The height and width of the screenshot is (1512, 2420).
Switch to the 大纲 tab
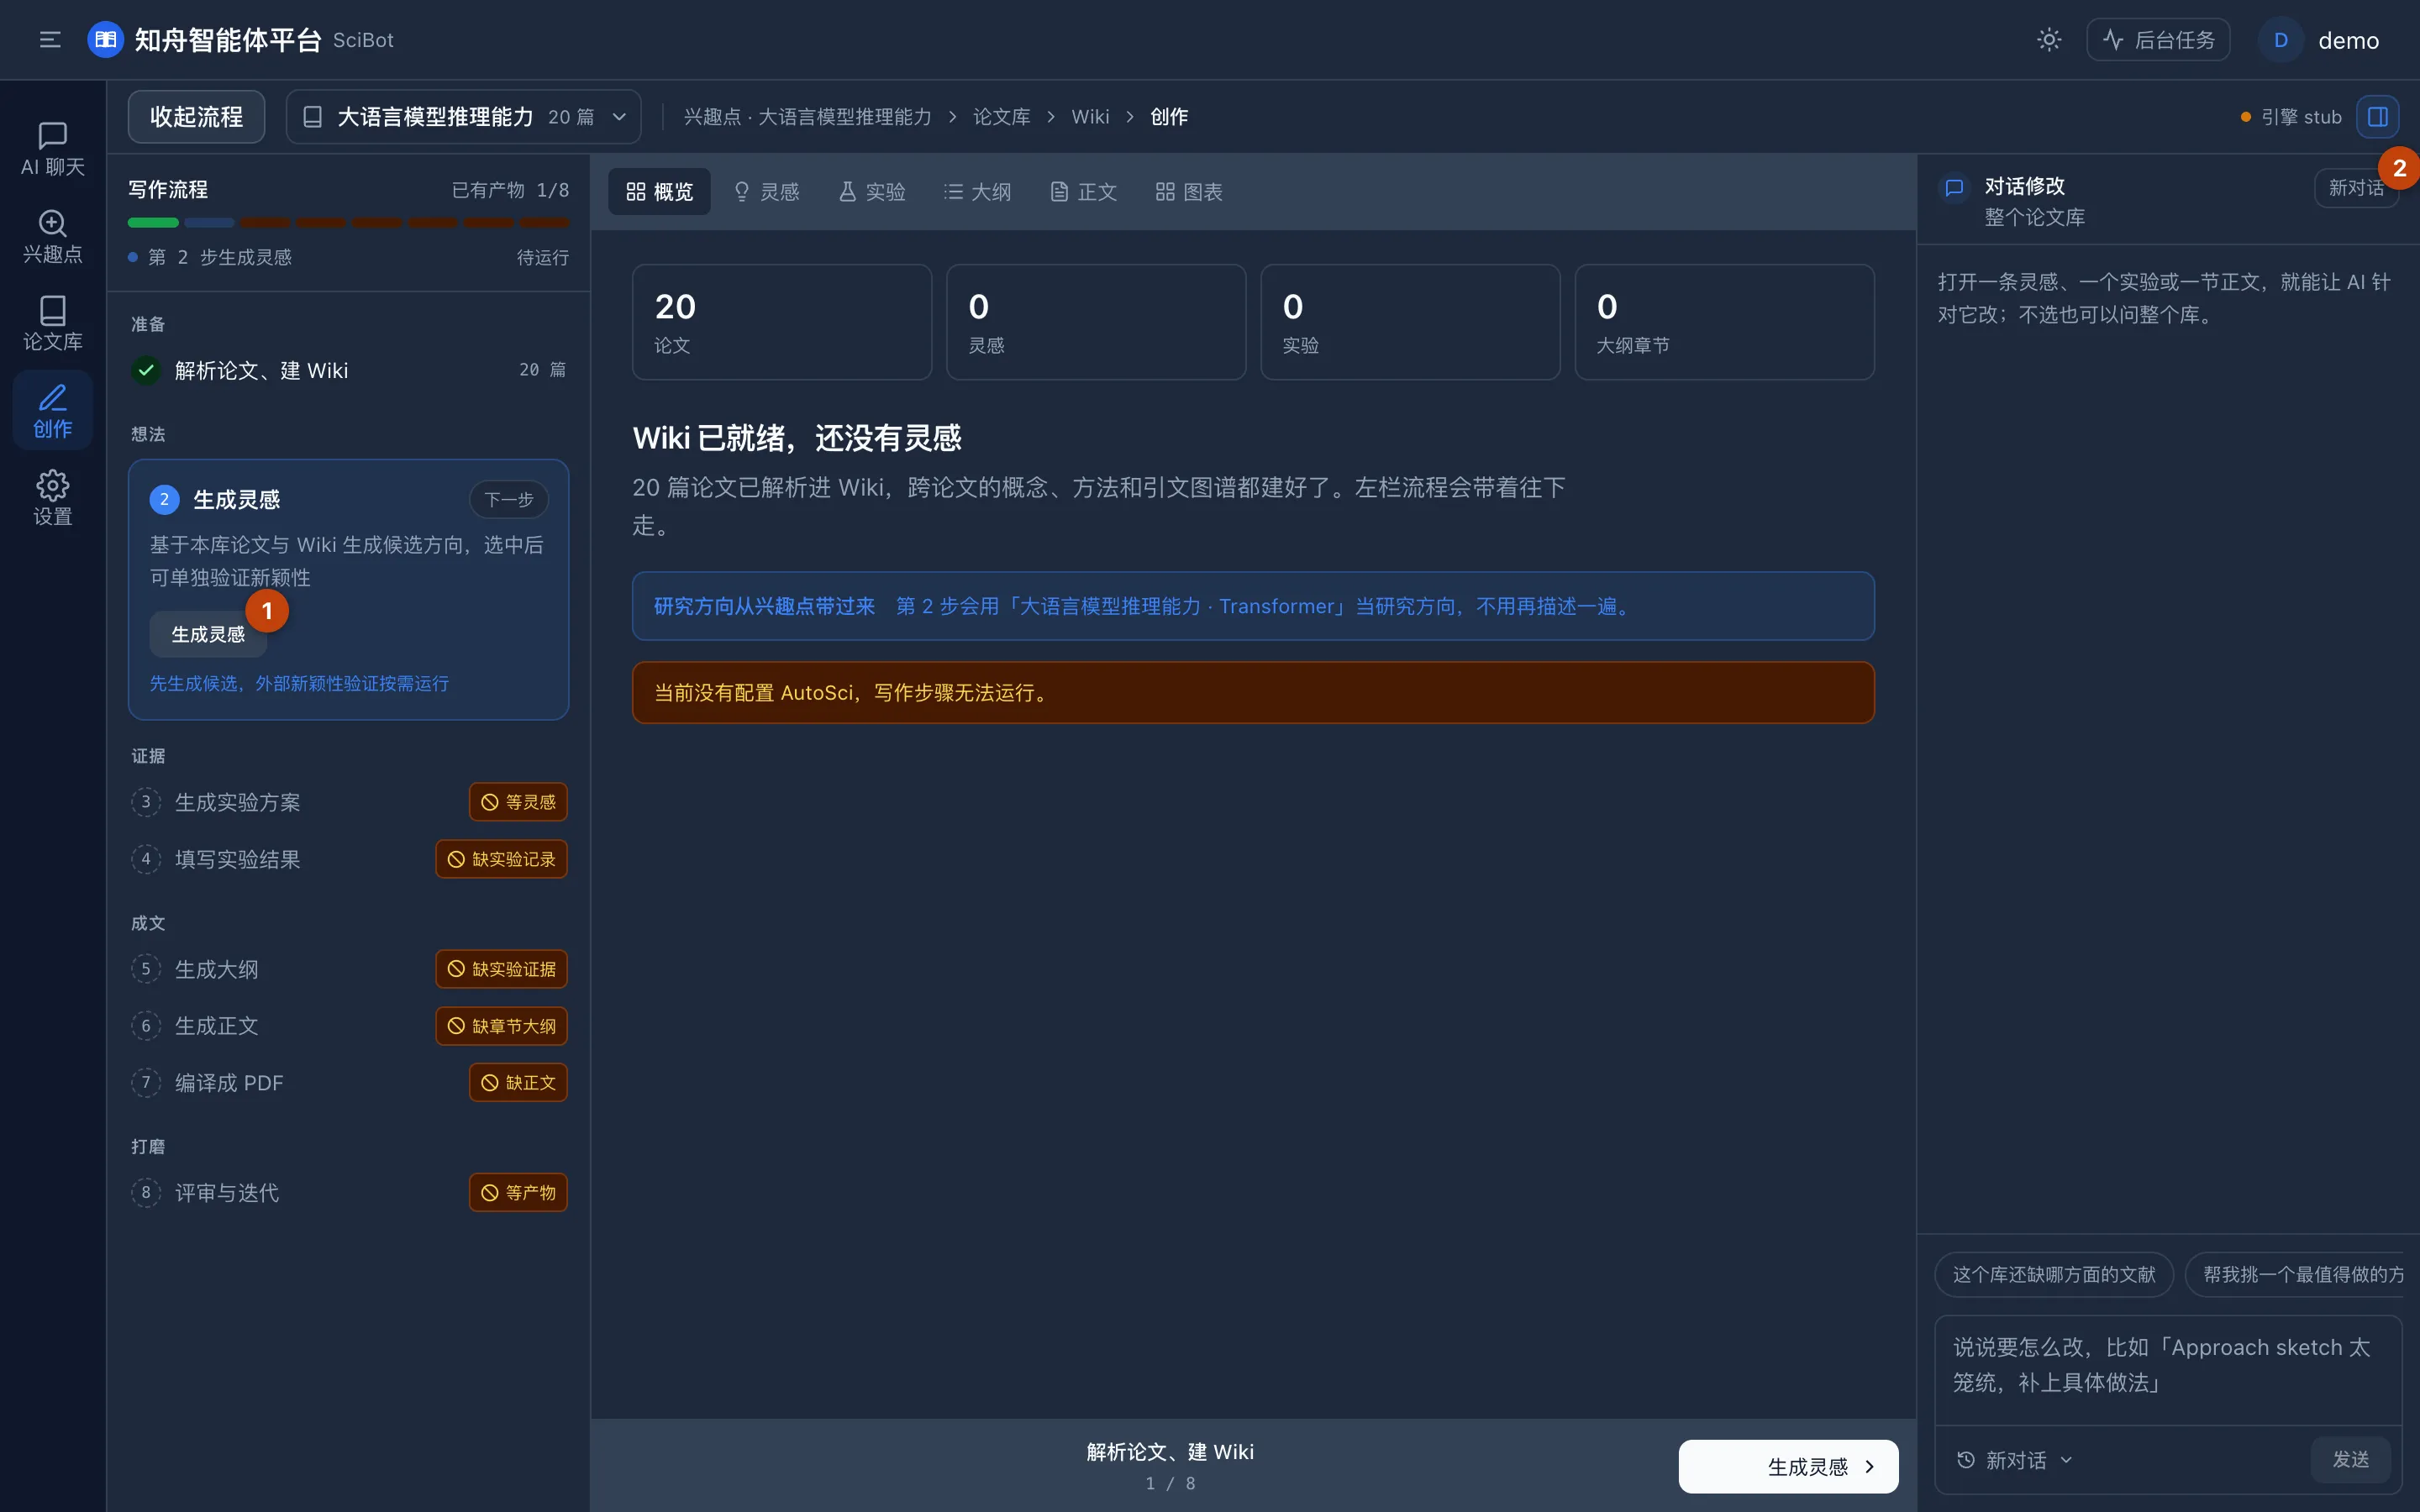pos(977,192)
